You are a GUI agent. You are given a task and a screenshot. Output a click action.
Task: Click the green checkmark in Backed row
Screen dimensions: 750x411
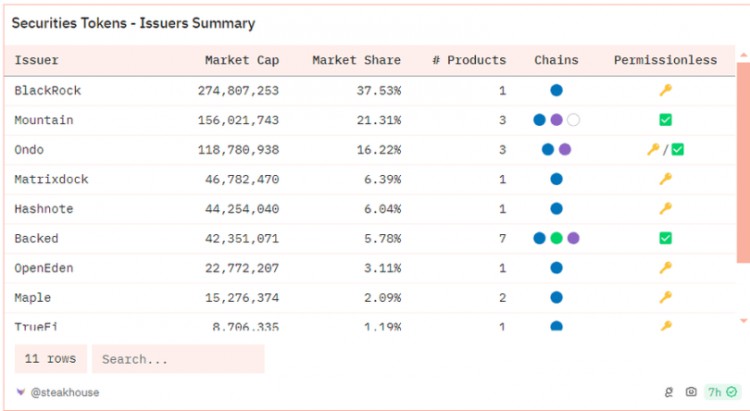point(665,238)
